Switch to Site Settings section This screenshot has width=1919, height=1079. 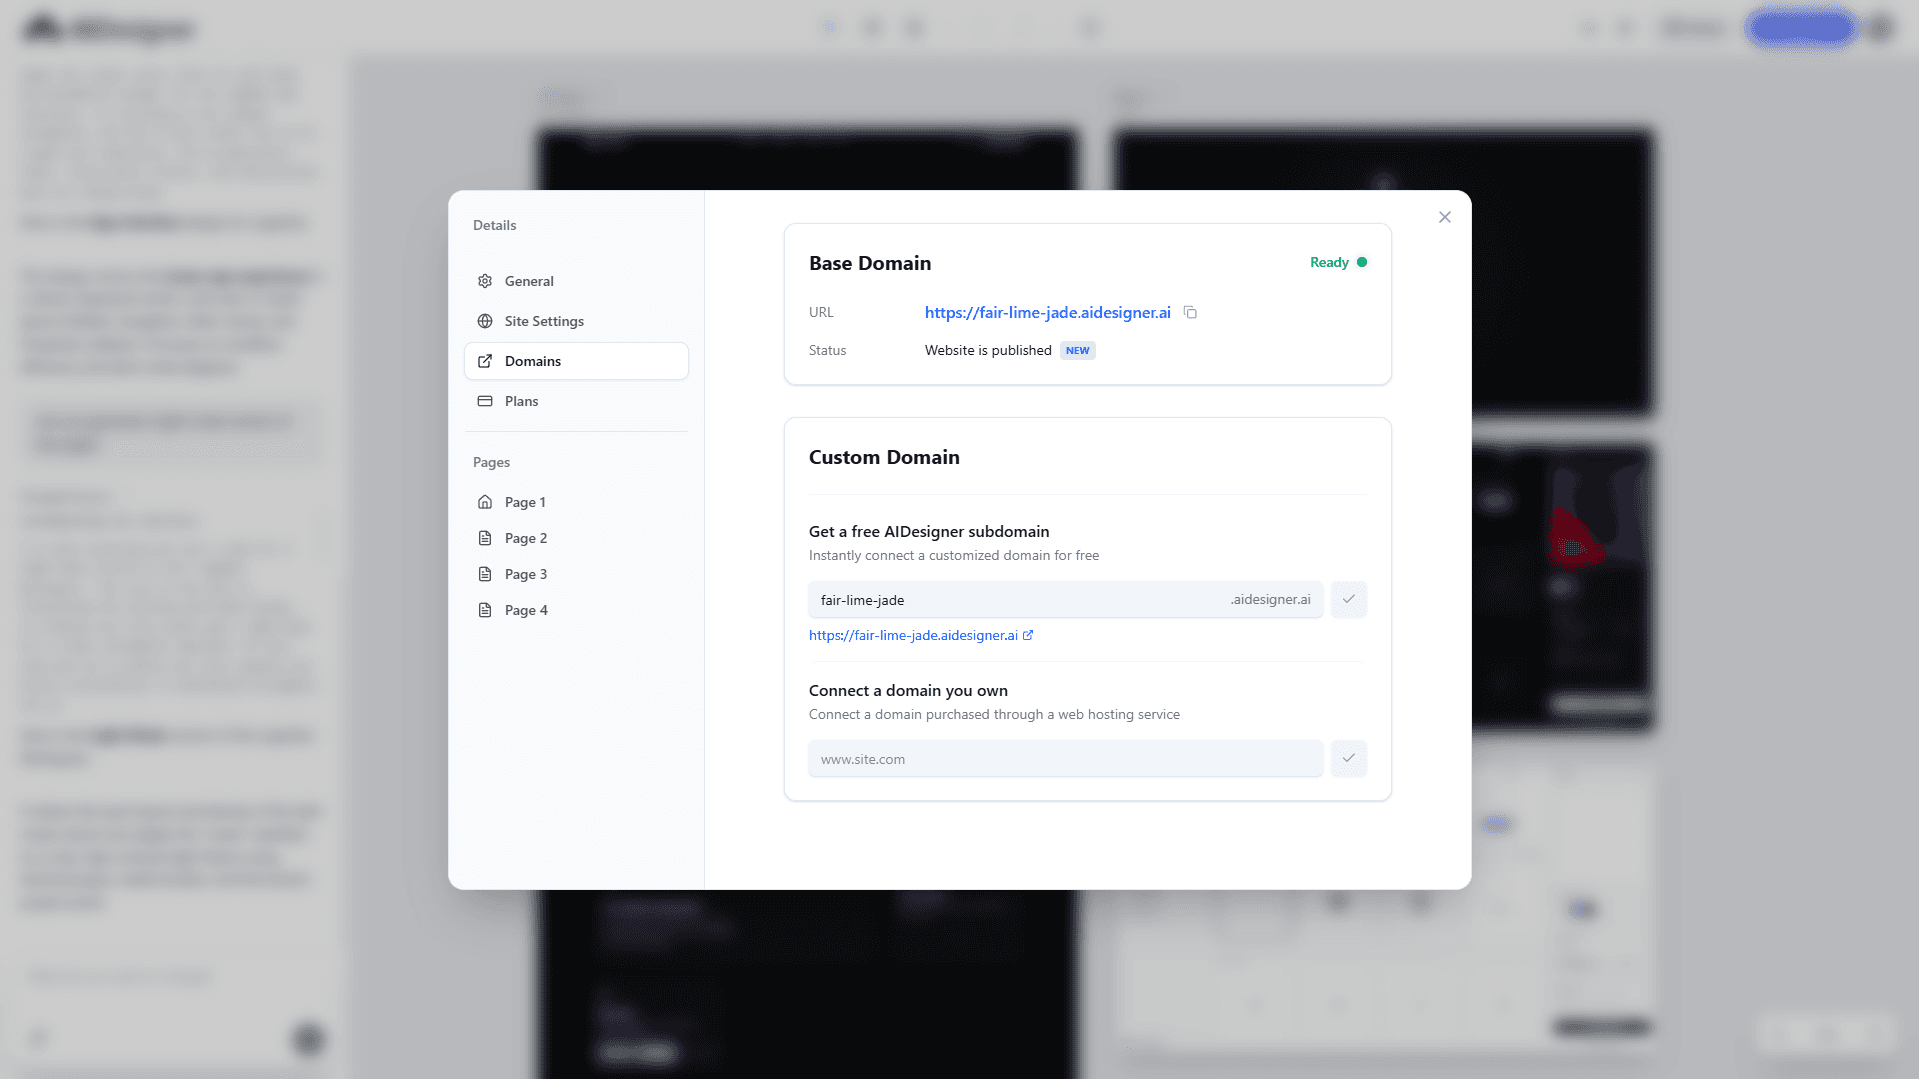pos(544,321)
